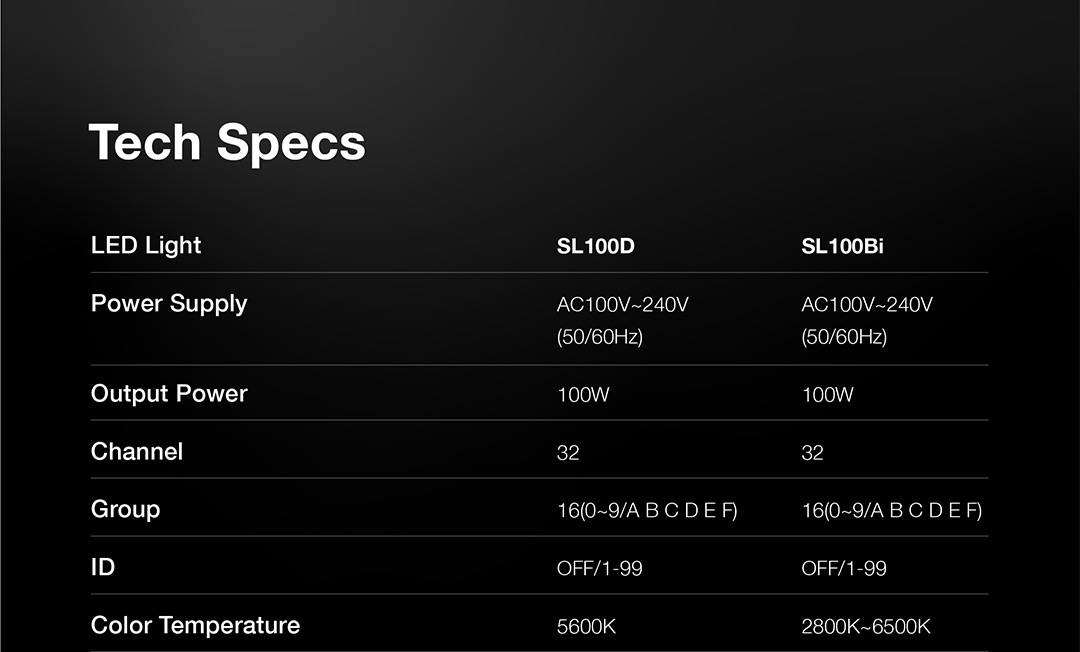Click the 100W value under SL100Bi
Viewport: 1080px width, 652px height.
[x=827, y=395]
